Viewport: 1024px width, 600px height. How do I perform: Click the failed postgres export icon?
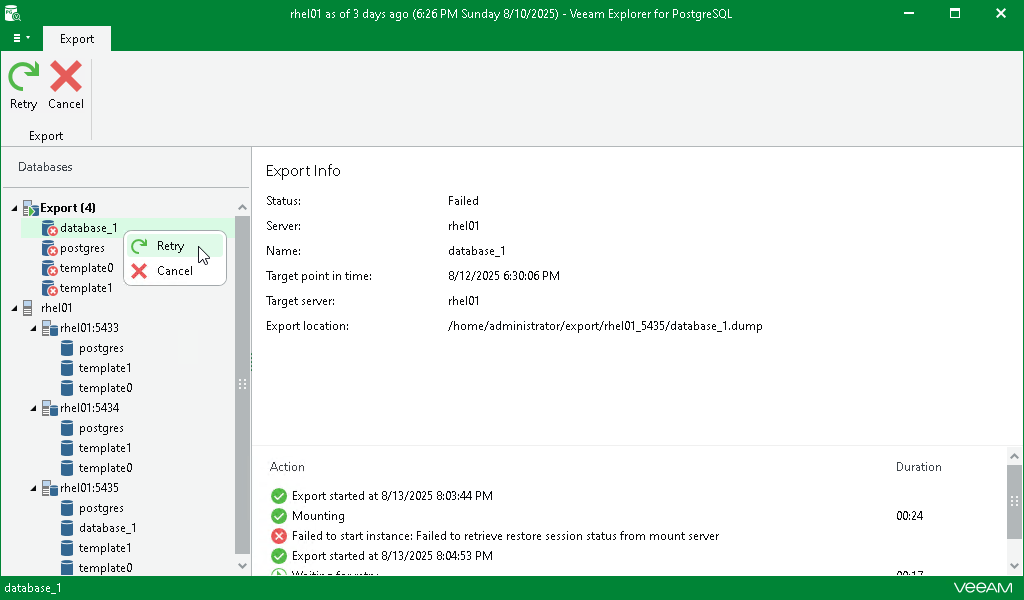pyautogui.click(x=50, y=249)
